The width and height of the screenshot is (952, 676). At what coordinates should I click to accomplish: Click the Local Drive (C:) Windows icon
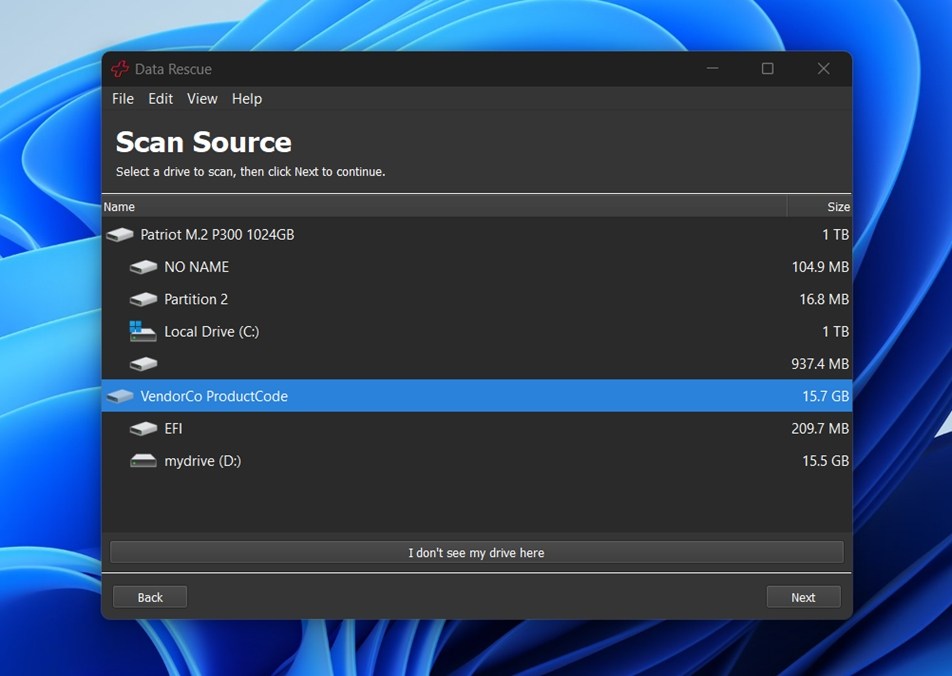coord(144,332)
